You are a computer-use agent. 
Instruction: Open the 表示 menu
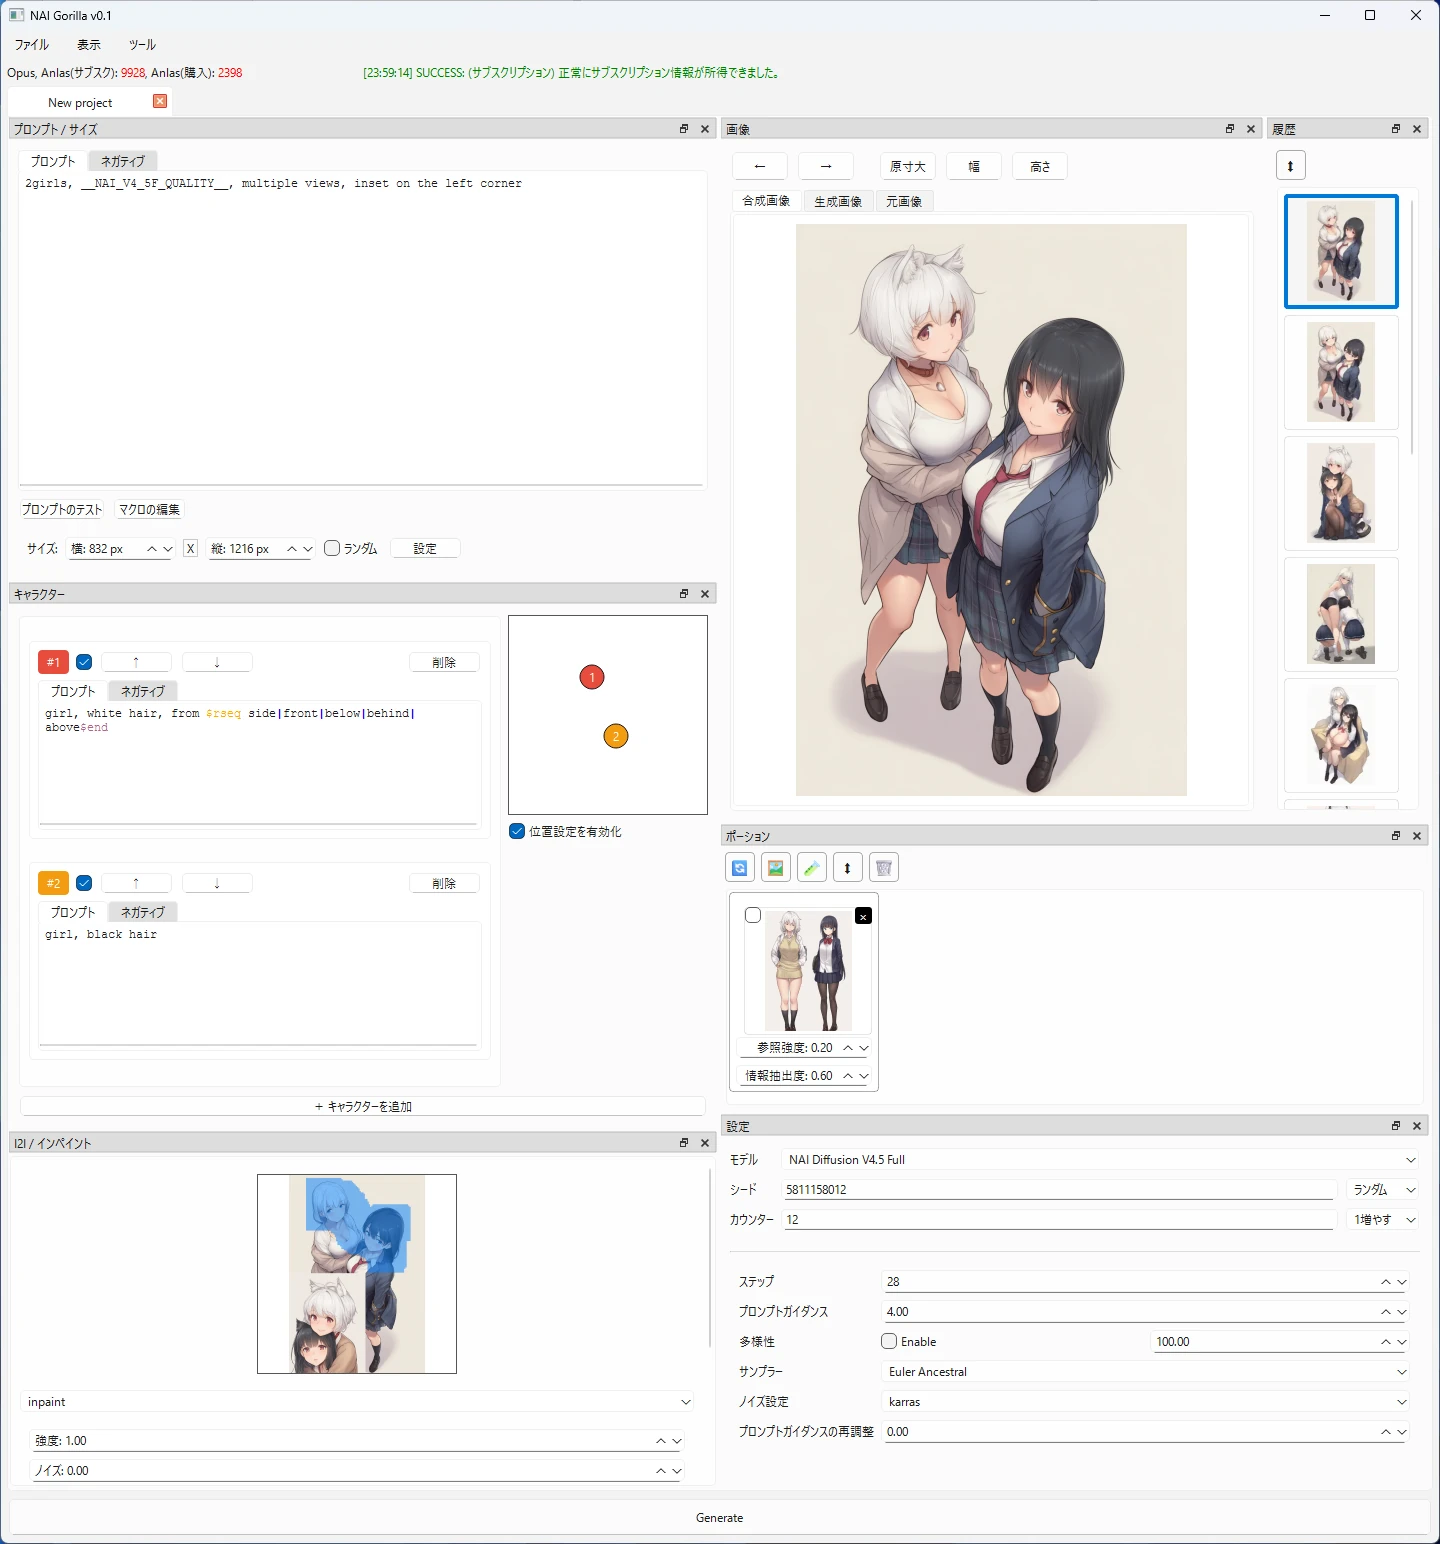pos(89,45)
